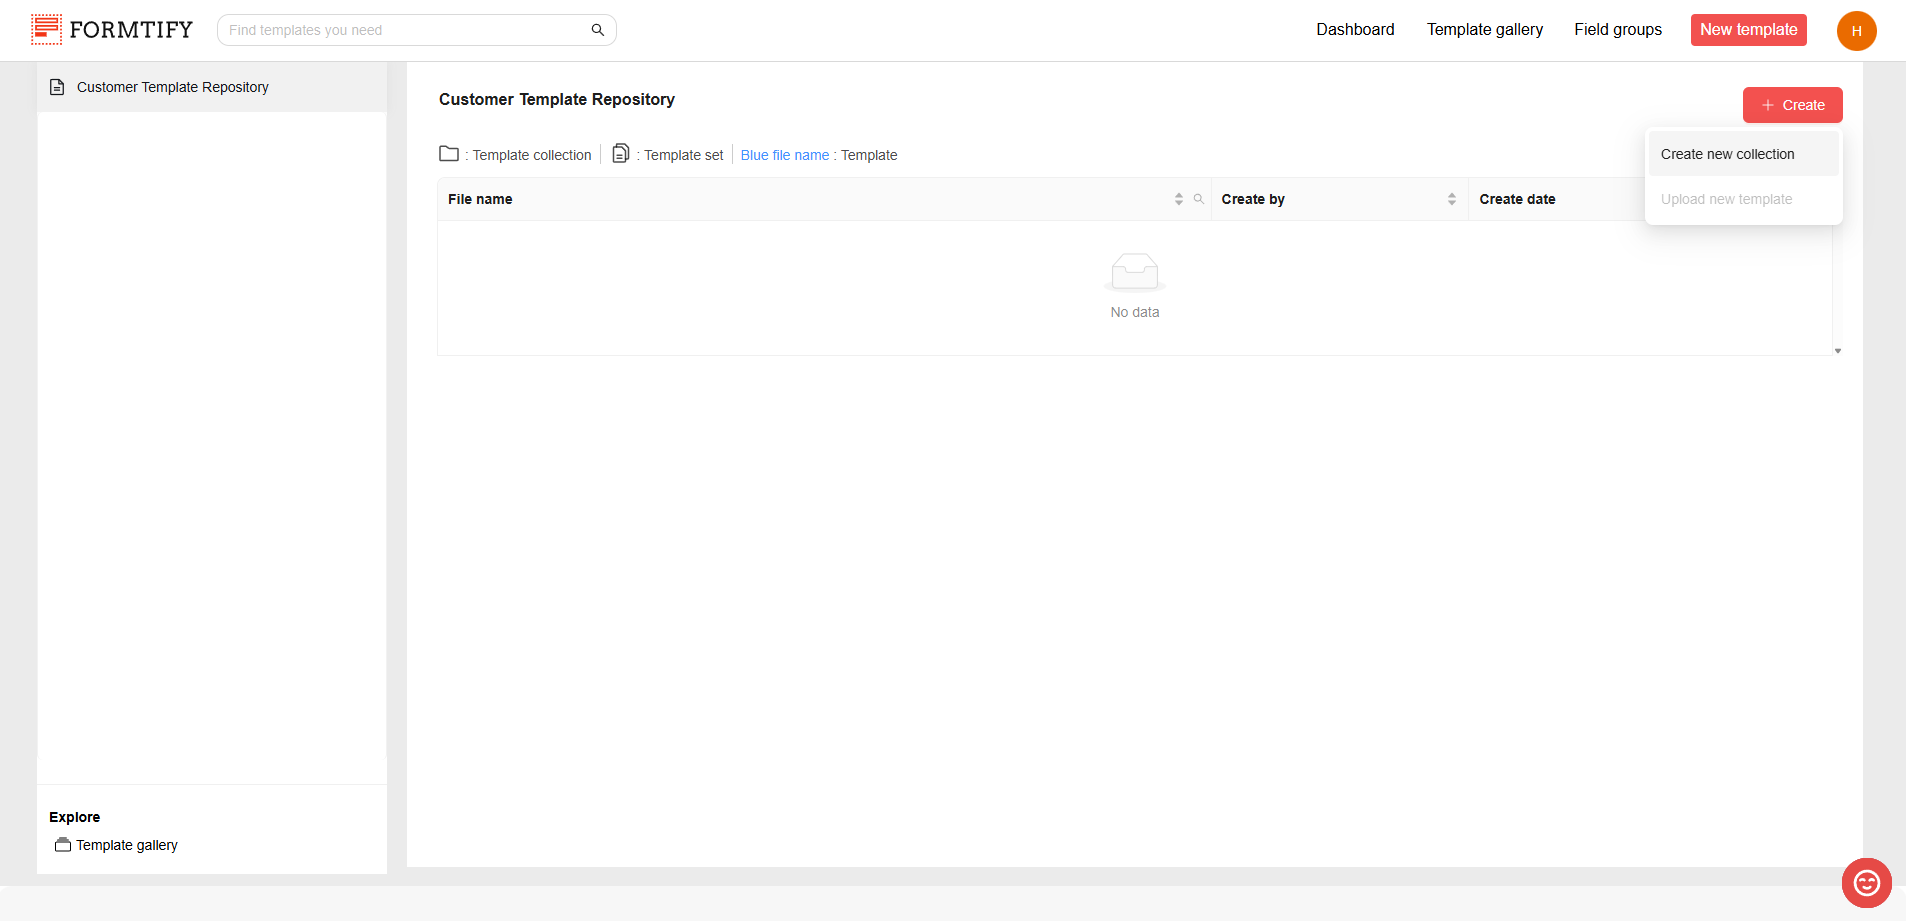Open Template gallery under Explore
Viewport: 1906px width, 921px height.
point(126,845)
